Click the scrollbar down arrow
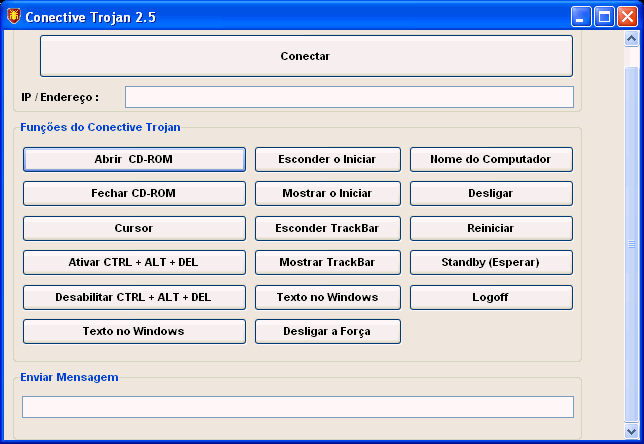 tap(631, 431)
